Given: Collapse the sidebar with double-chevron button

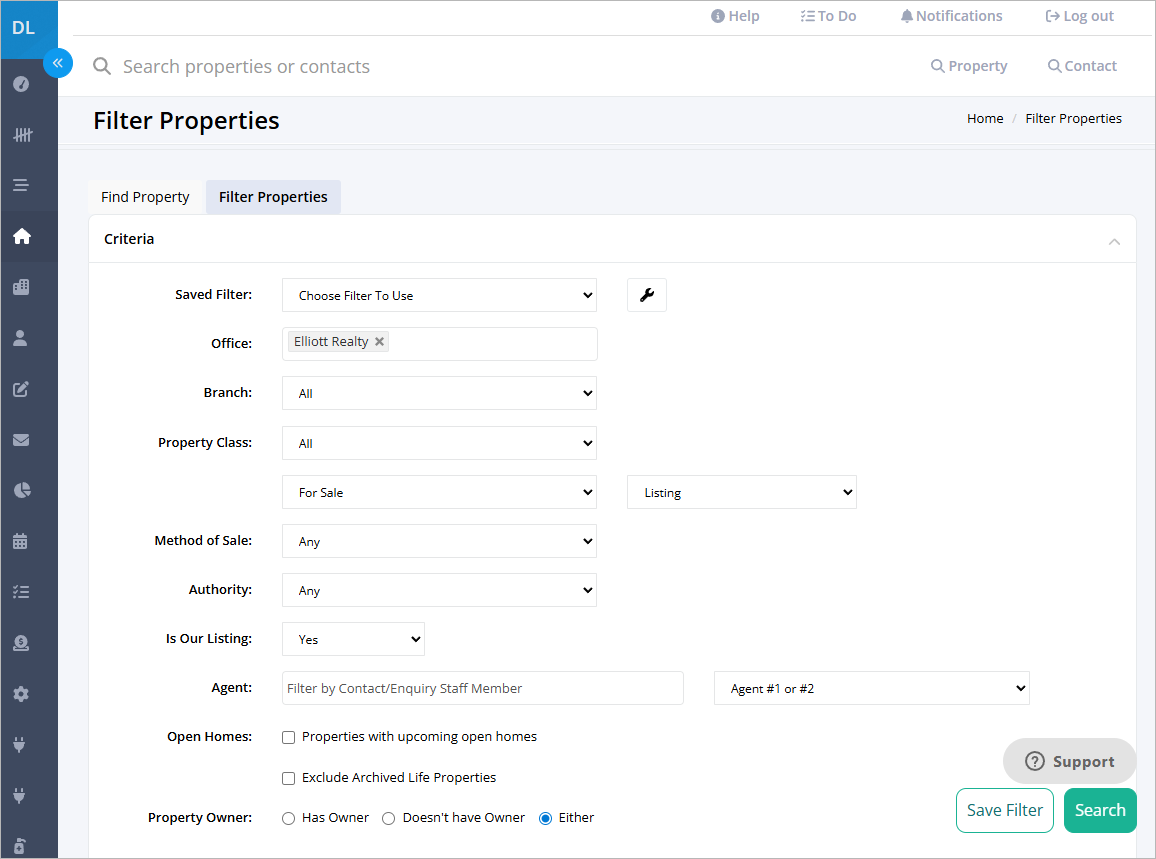Looking at the screenshot, I should 58,63.
